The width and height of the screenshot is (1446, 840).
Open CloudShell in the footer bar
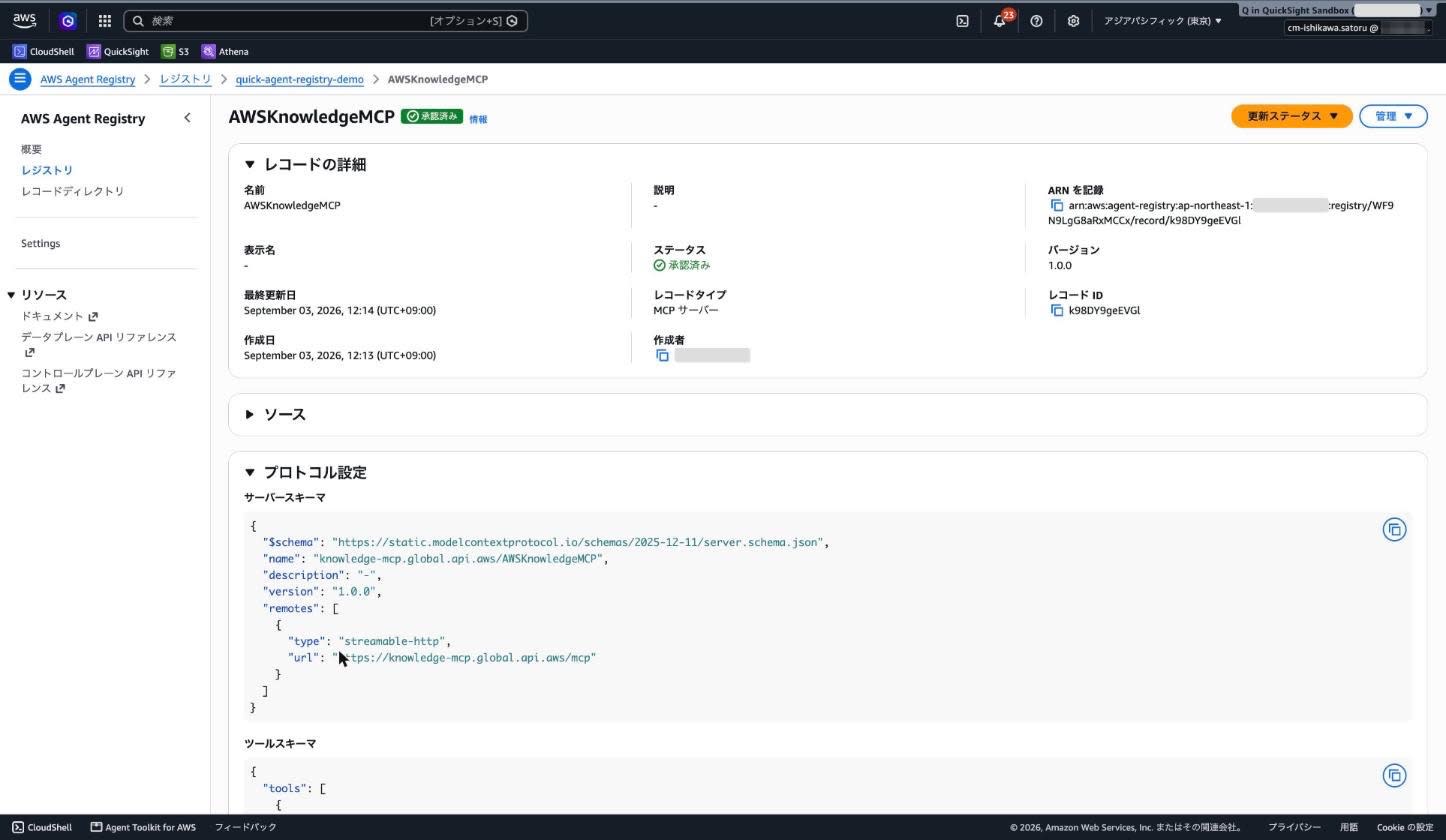click(42, 827)
